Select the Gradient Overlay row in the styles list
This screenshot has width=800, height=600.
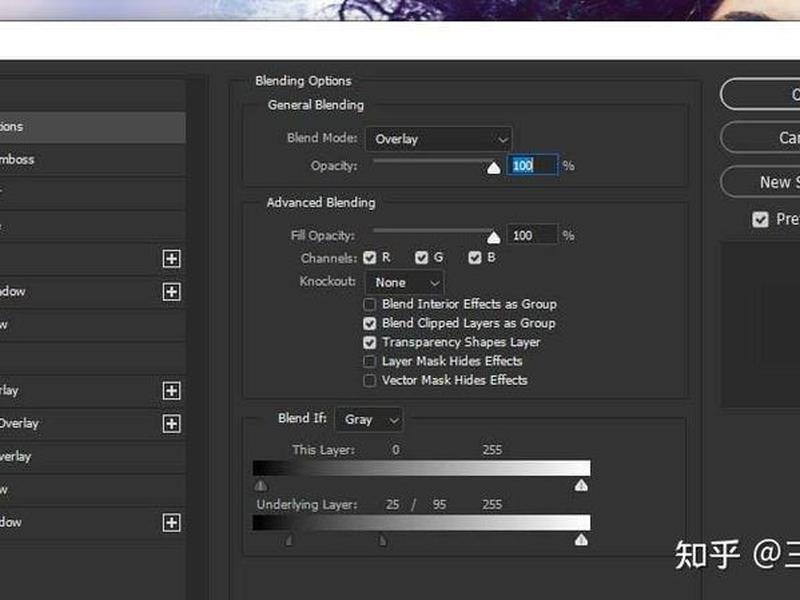(x=92, y=423)
